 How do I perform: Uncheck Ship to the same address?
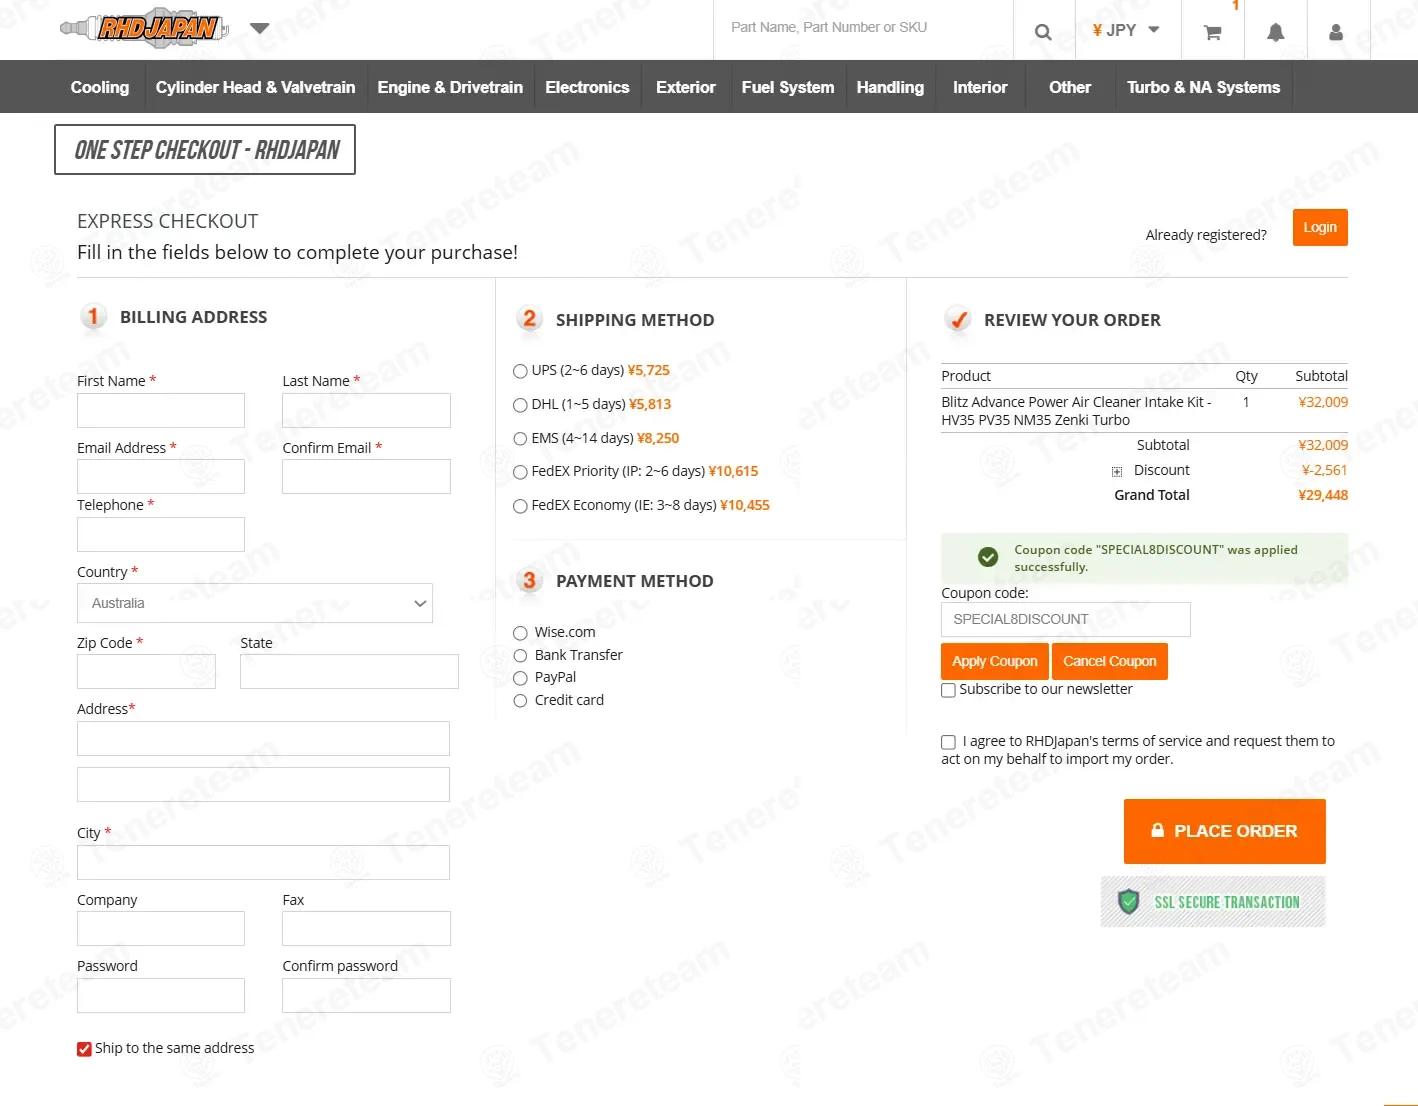coord(84,1049)
